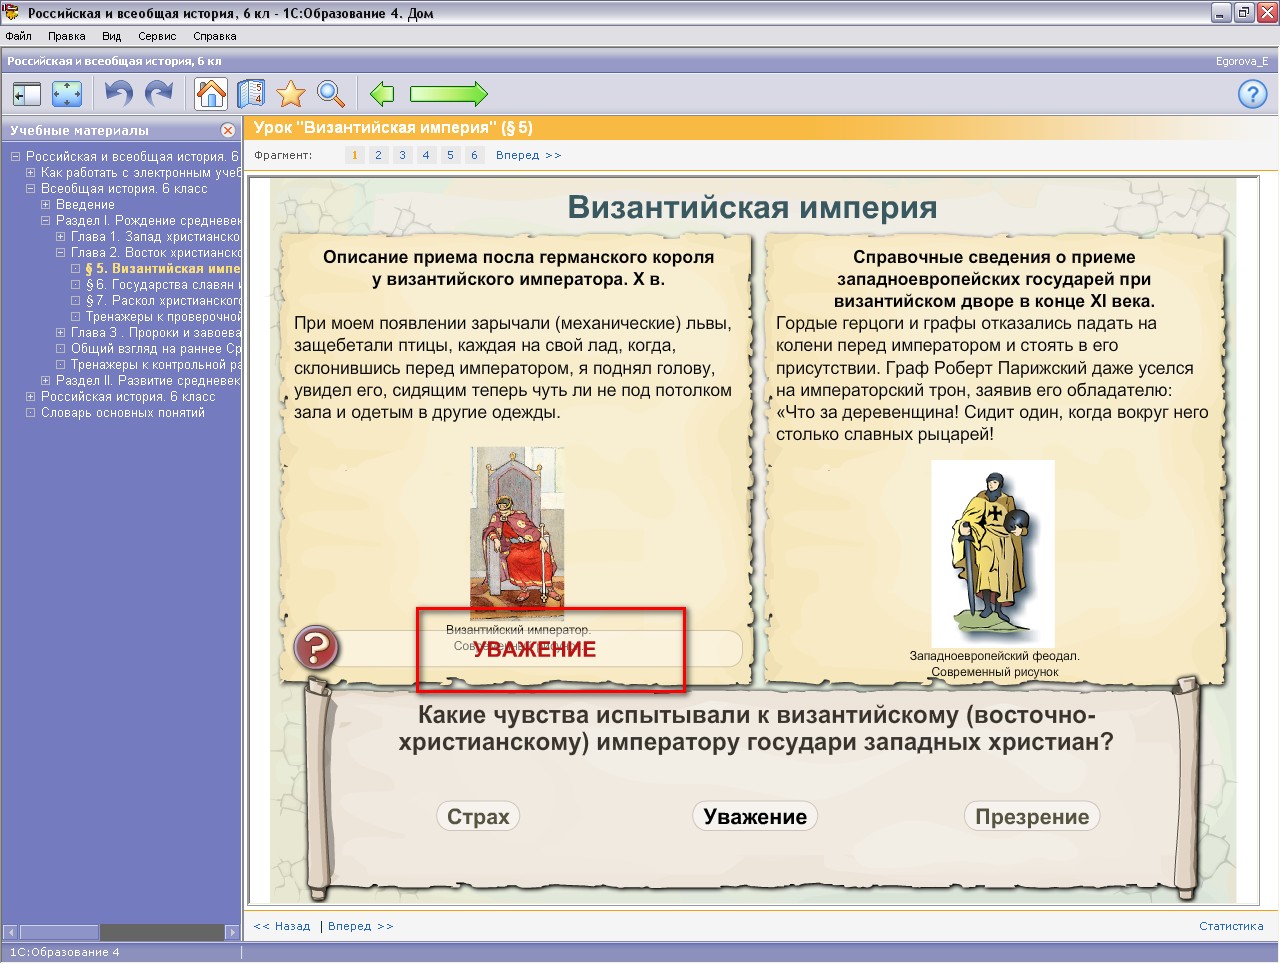Click the redo arrow icon

pos(159,94)
